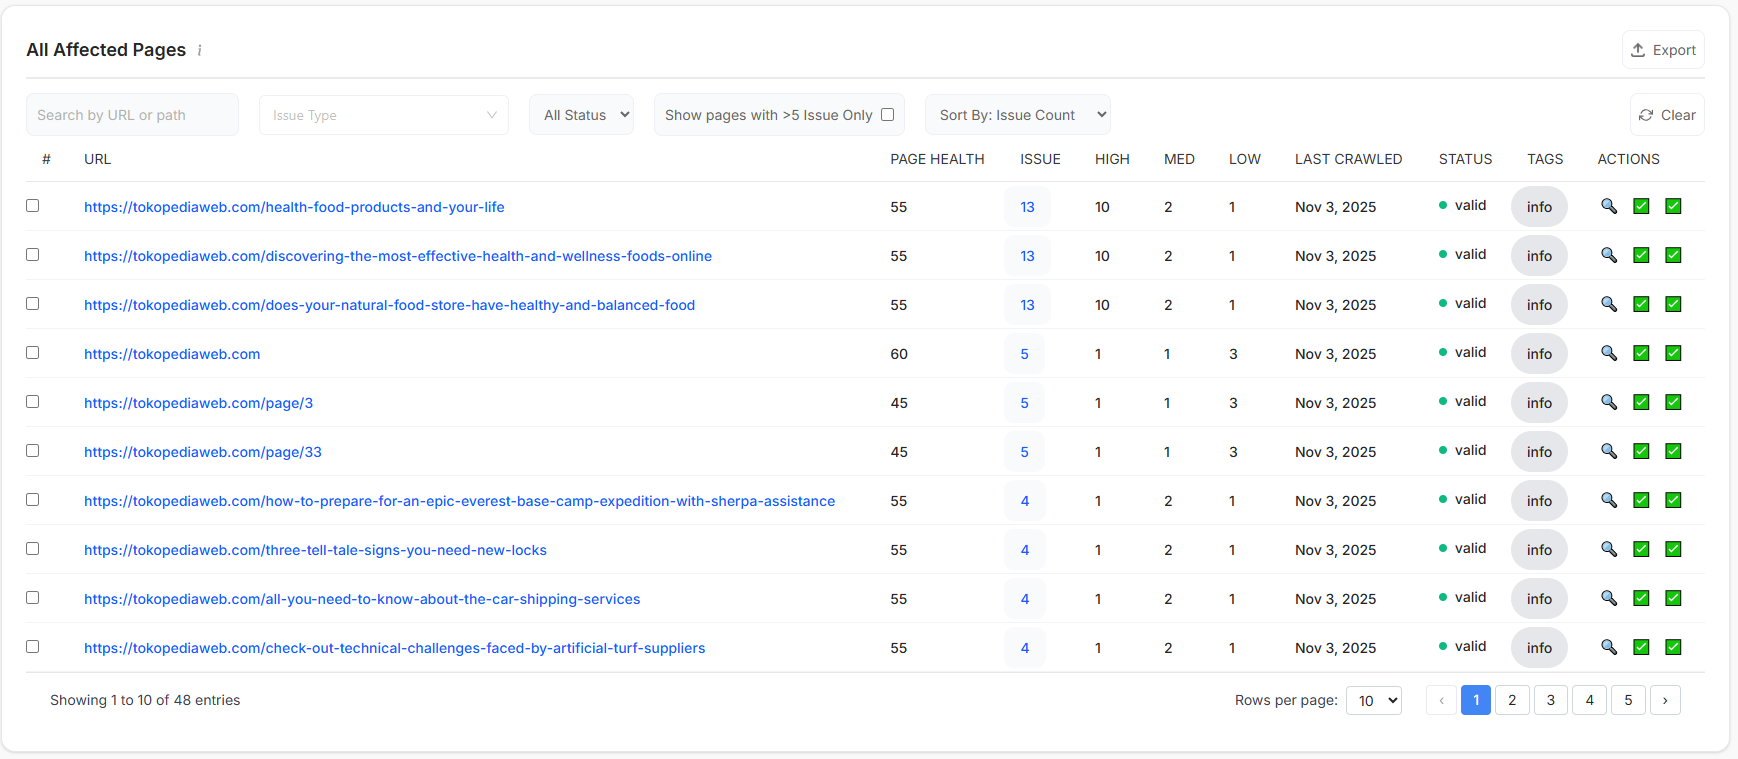Tick the checkbox for the artificial-turf-suppliers row
This screenshot has width=1738, height=759.
point(33,647)
